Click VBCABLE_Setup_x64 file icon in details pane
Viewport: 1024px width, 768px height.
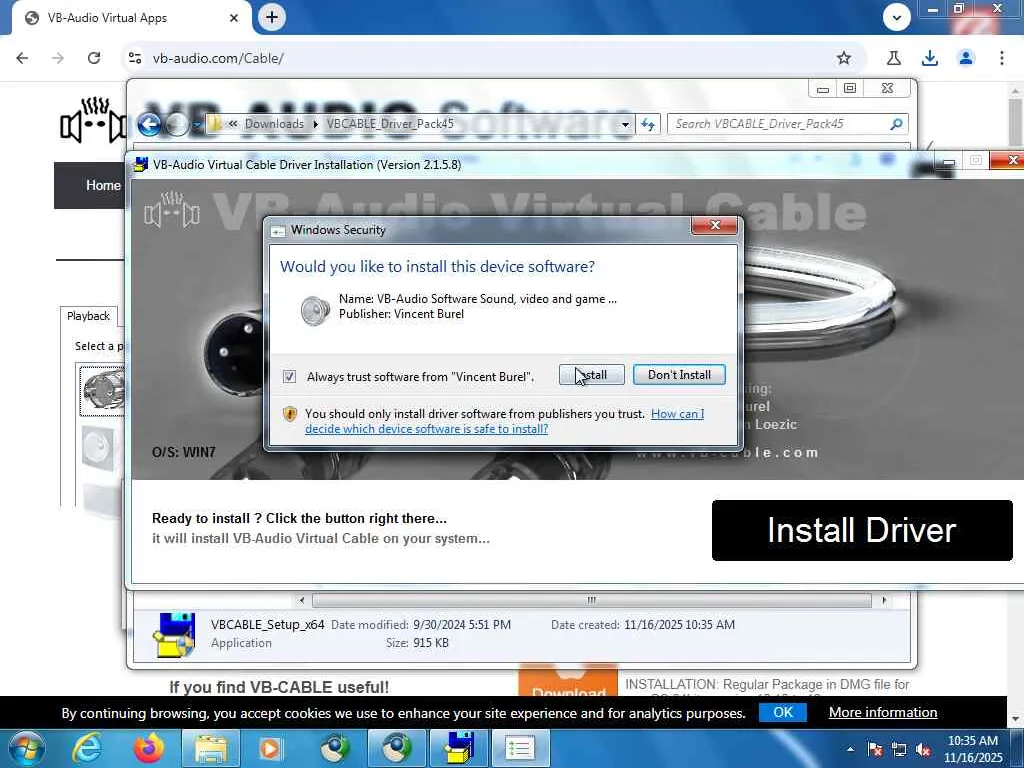(174, 634)
